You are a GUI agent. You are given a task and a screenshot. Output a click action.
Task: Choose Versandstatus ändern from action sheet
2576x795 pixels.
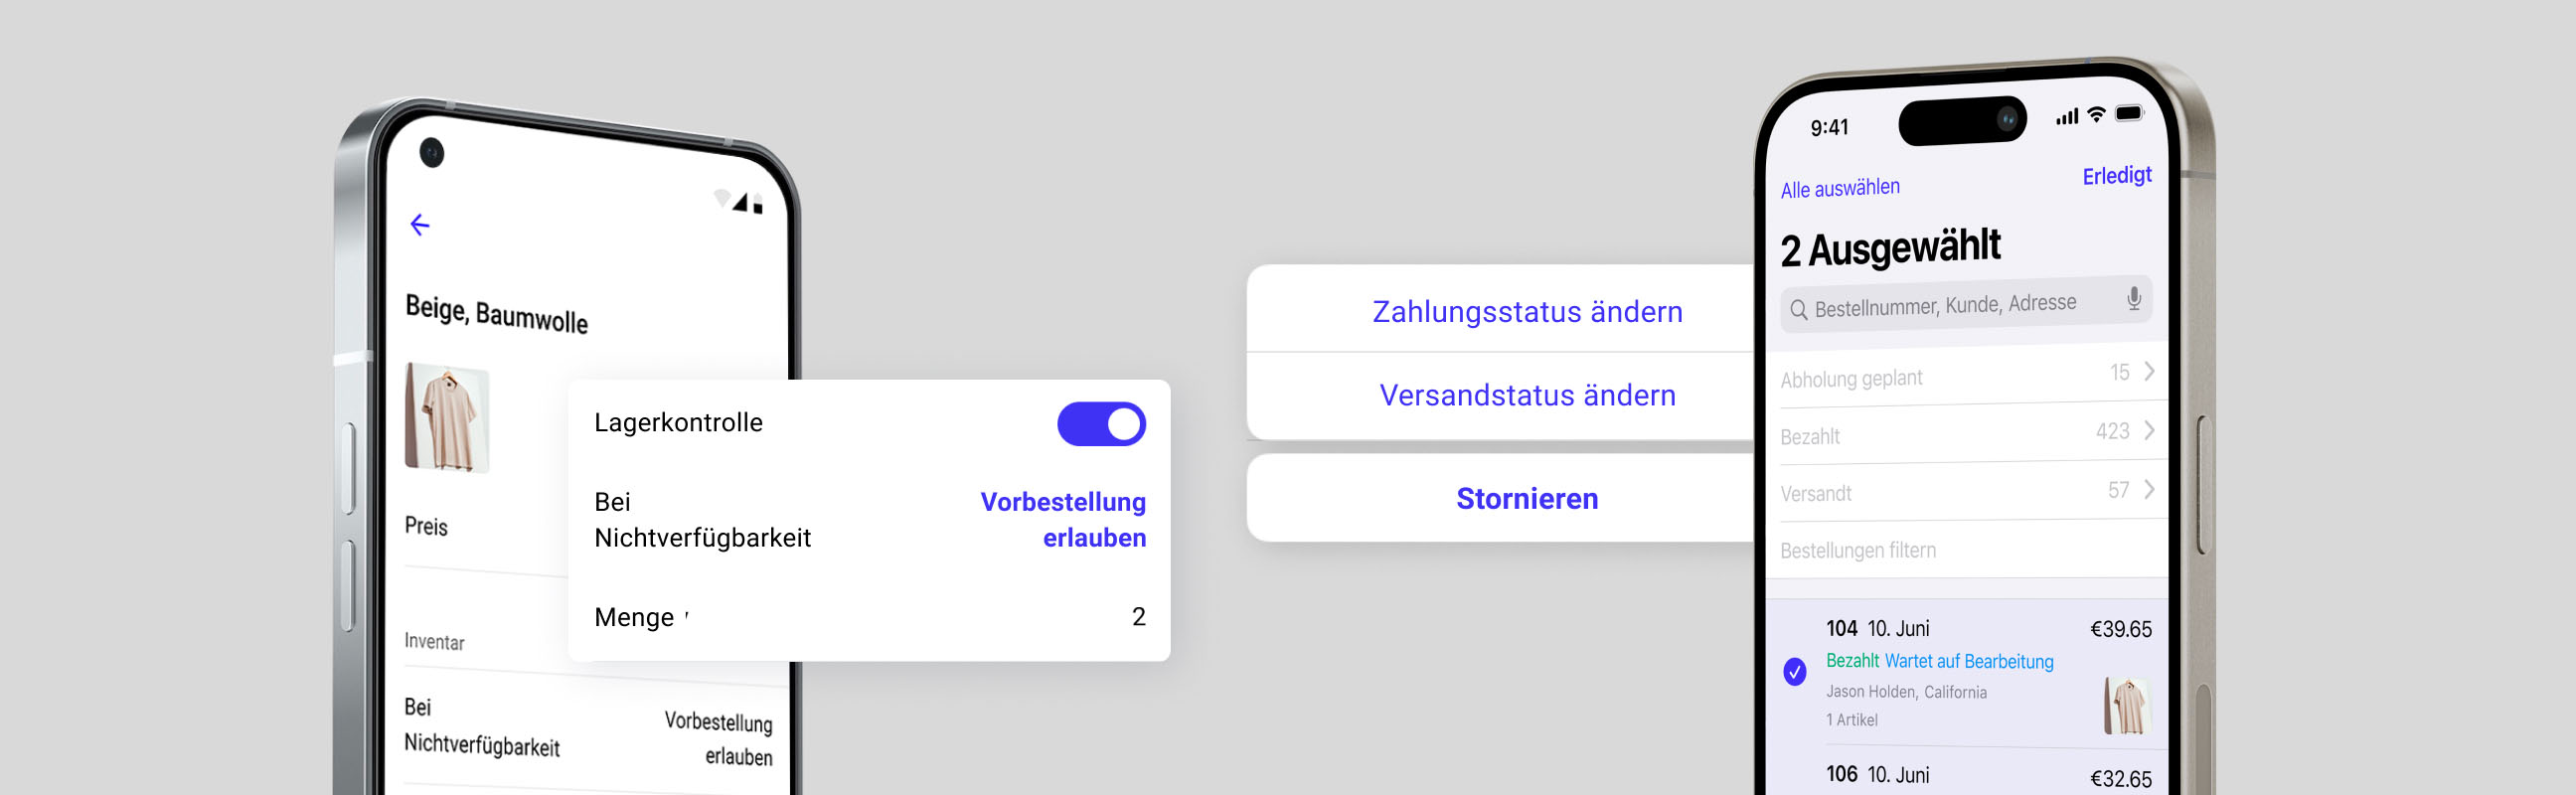coord(1527,395)
